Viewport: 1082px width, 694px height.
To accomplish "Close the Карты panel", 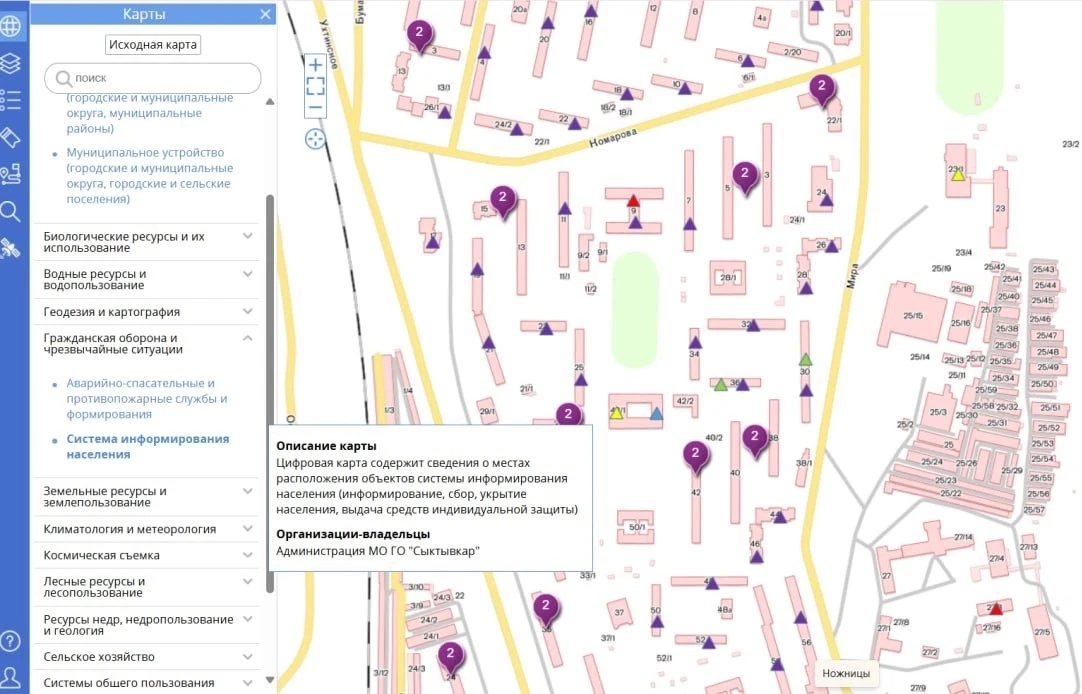I will (266, 14).
